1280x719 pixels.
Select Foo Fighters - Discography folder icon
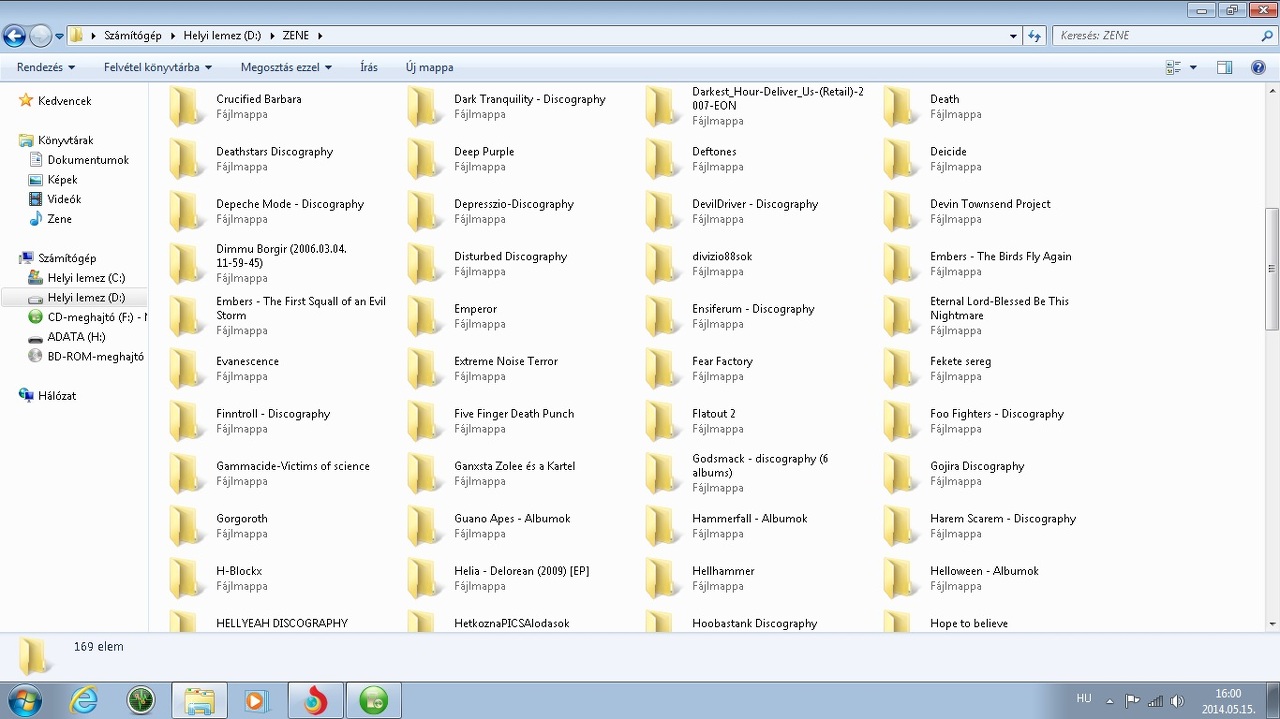(x=901, y=421)
